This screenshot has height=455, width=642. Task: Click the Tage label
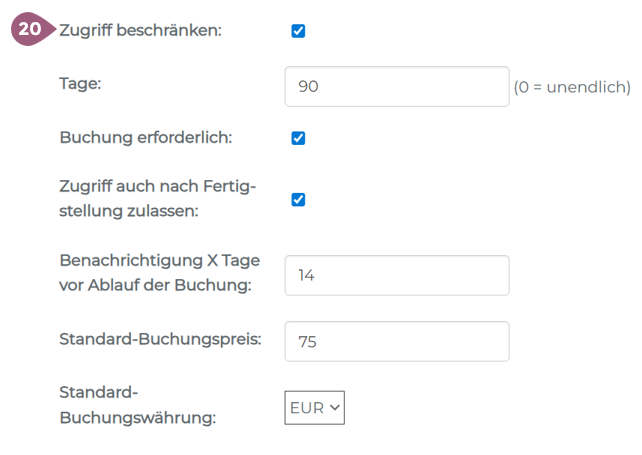[81, 84]
